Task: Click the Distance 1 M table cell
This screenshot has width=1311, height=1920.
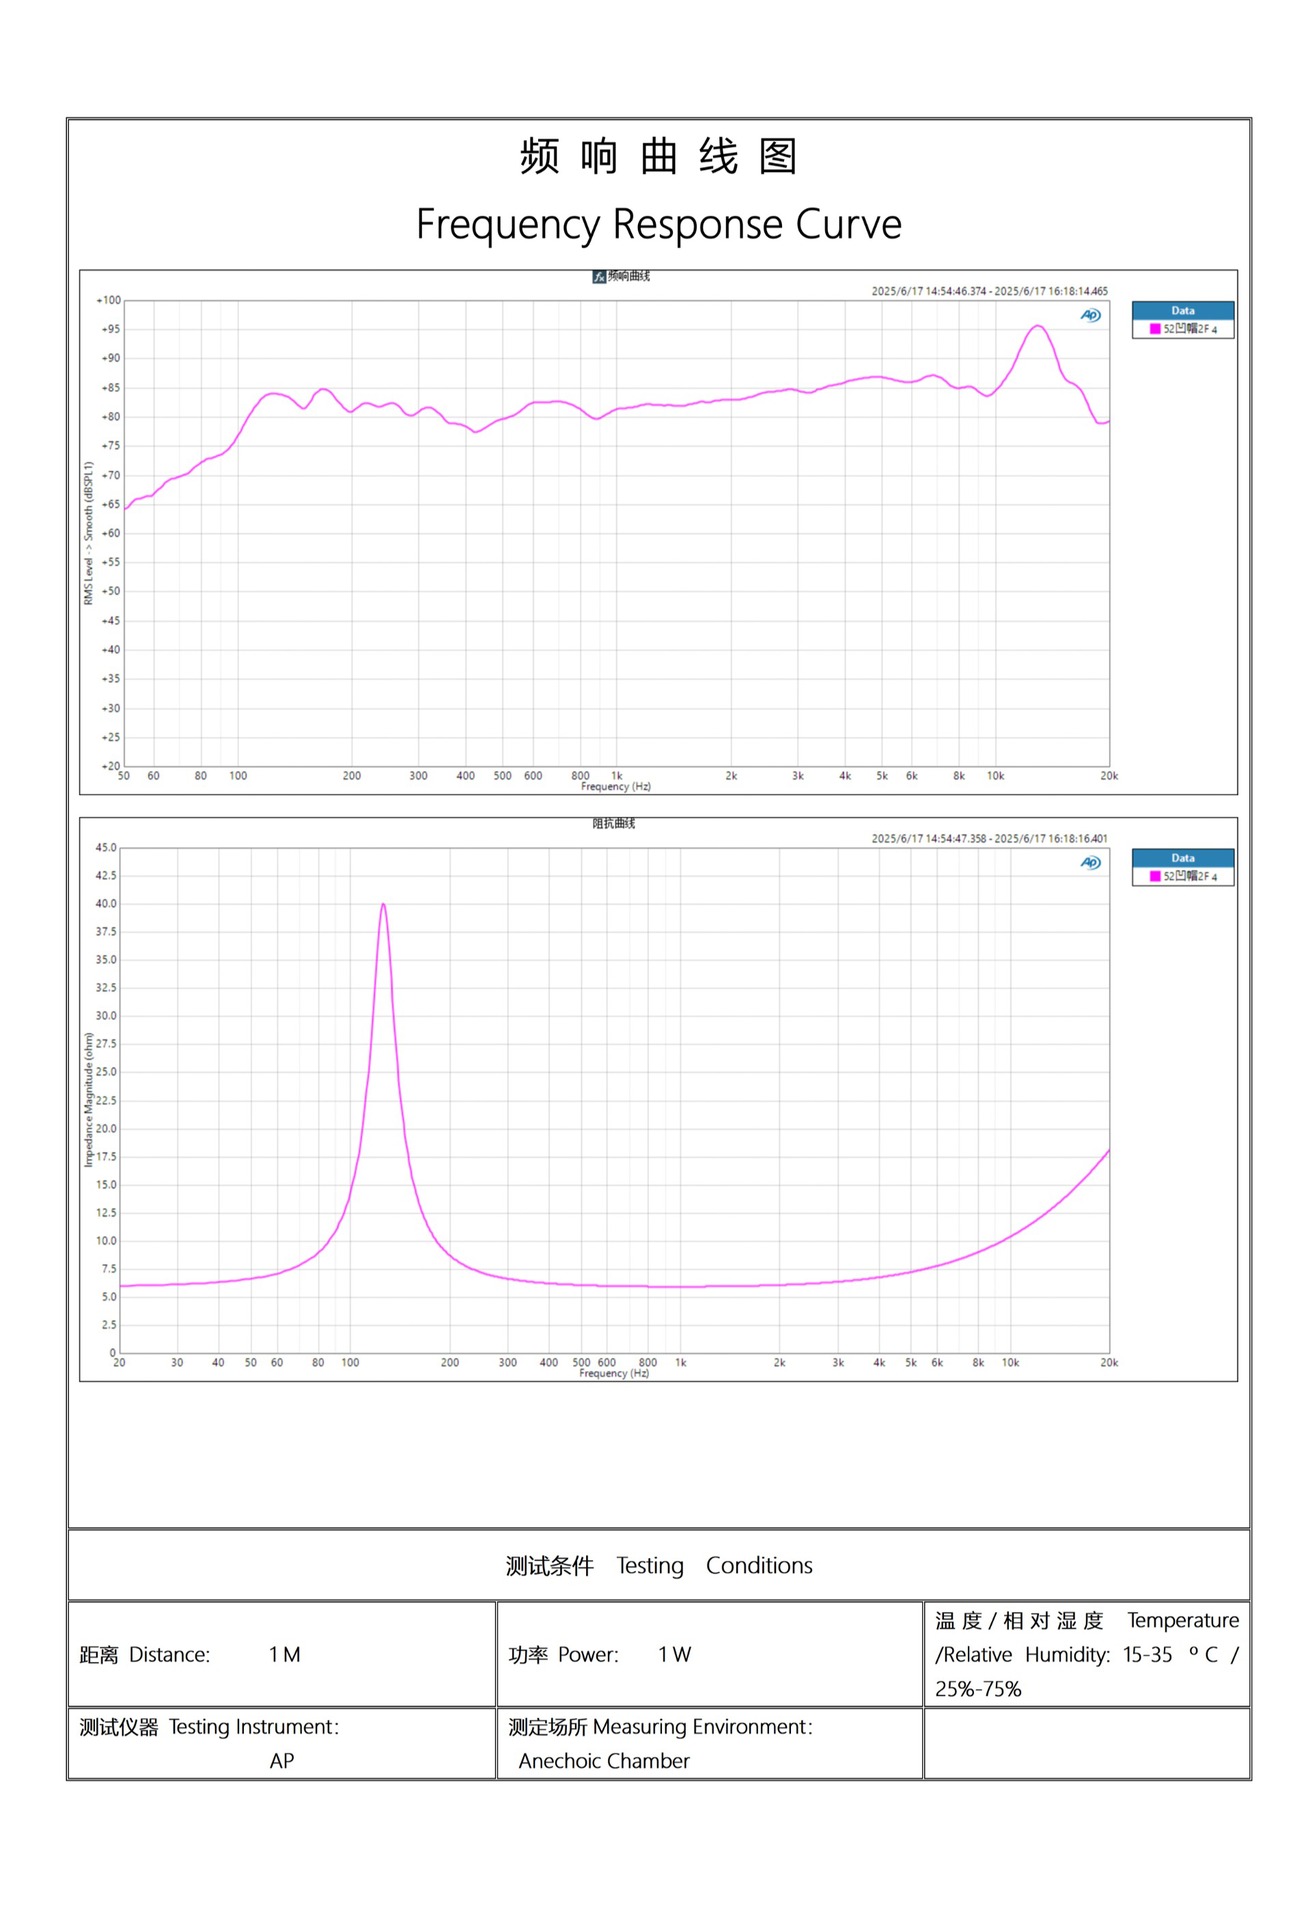Action: tap(282, 1655)
